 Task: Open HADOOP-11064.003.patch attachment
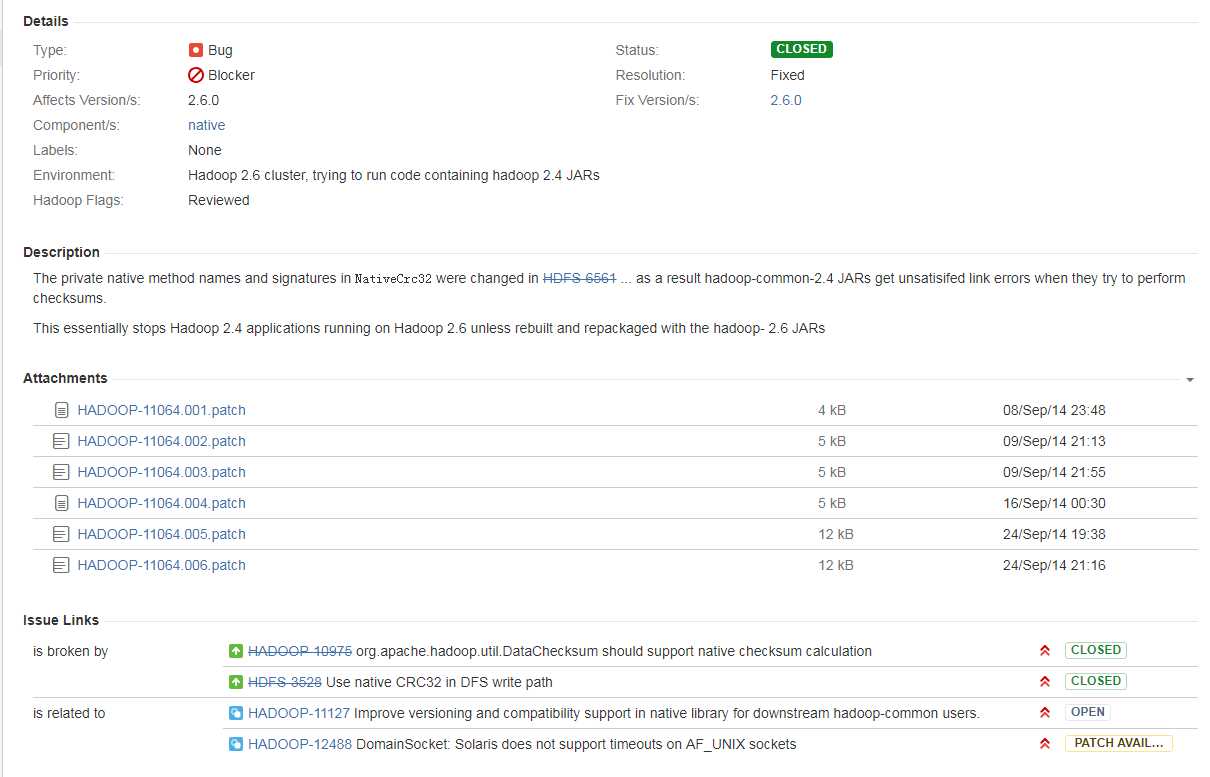click(161, 472)
